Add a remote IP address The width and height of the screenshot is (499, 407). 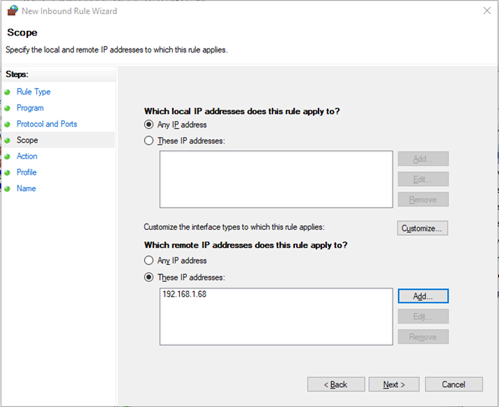(x=423, y=296)
